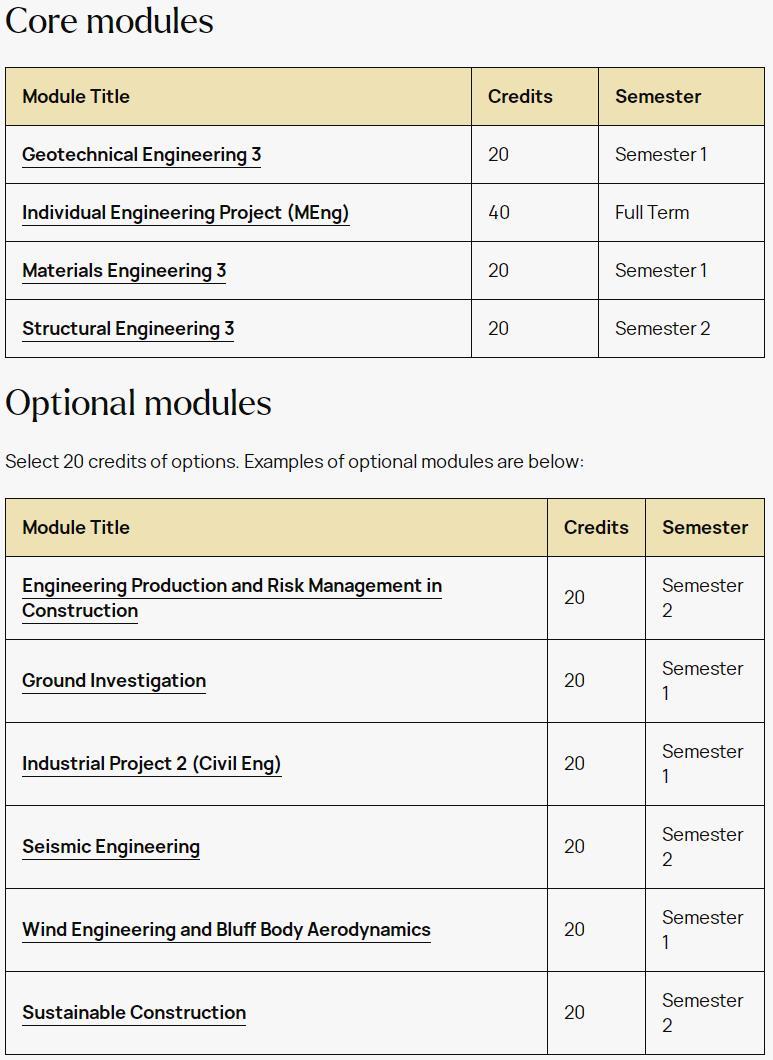Click Module Title header in core table

pyautogui.click(x=76, y=97)
